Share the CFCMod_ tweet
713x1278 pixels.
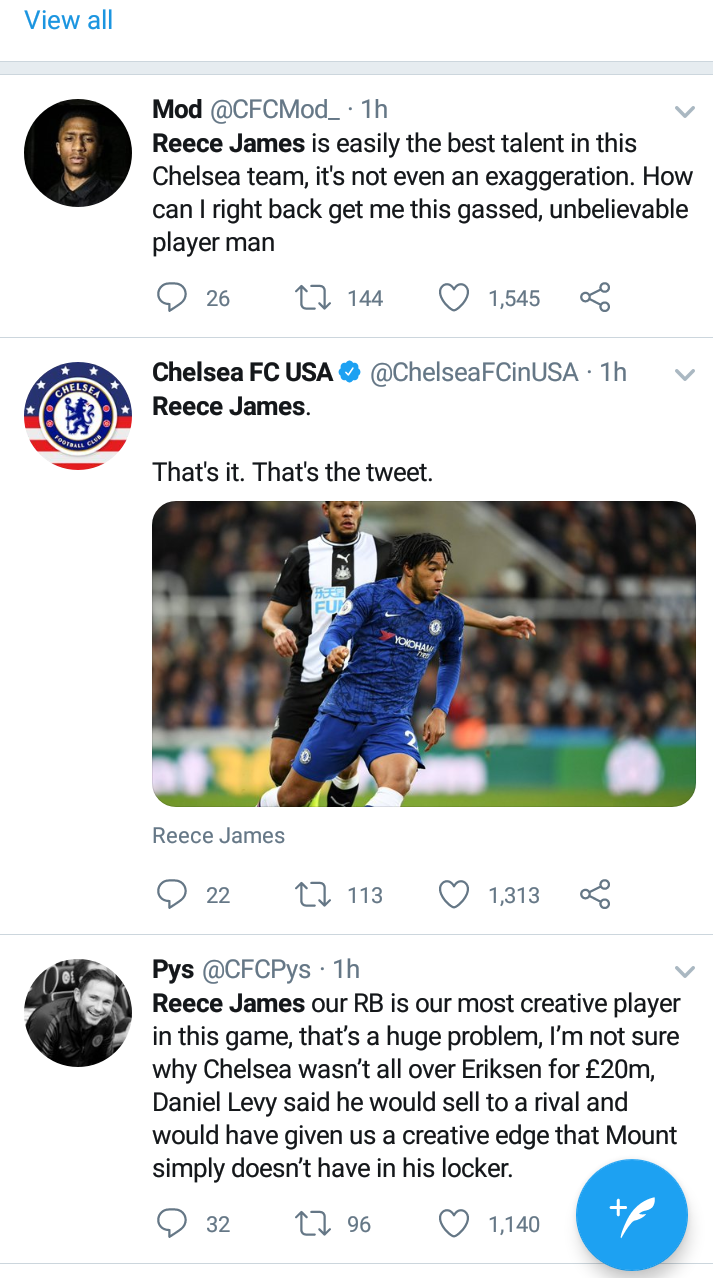[x=595, y=297]
